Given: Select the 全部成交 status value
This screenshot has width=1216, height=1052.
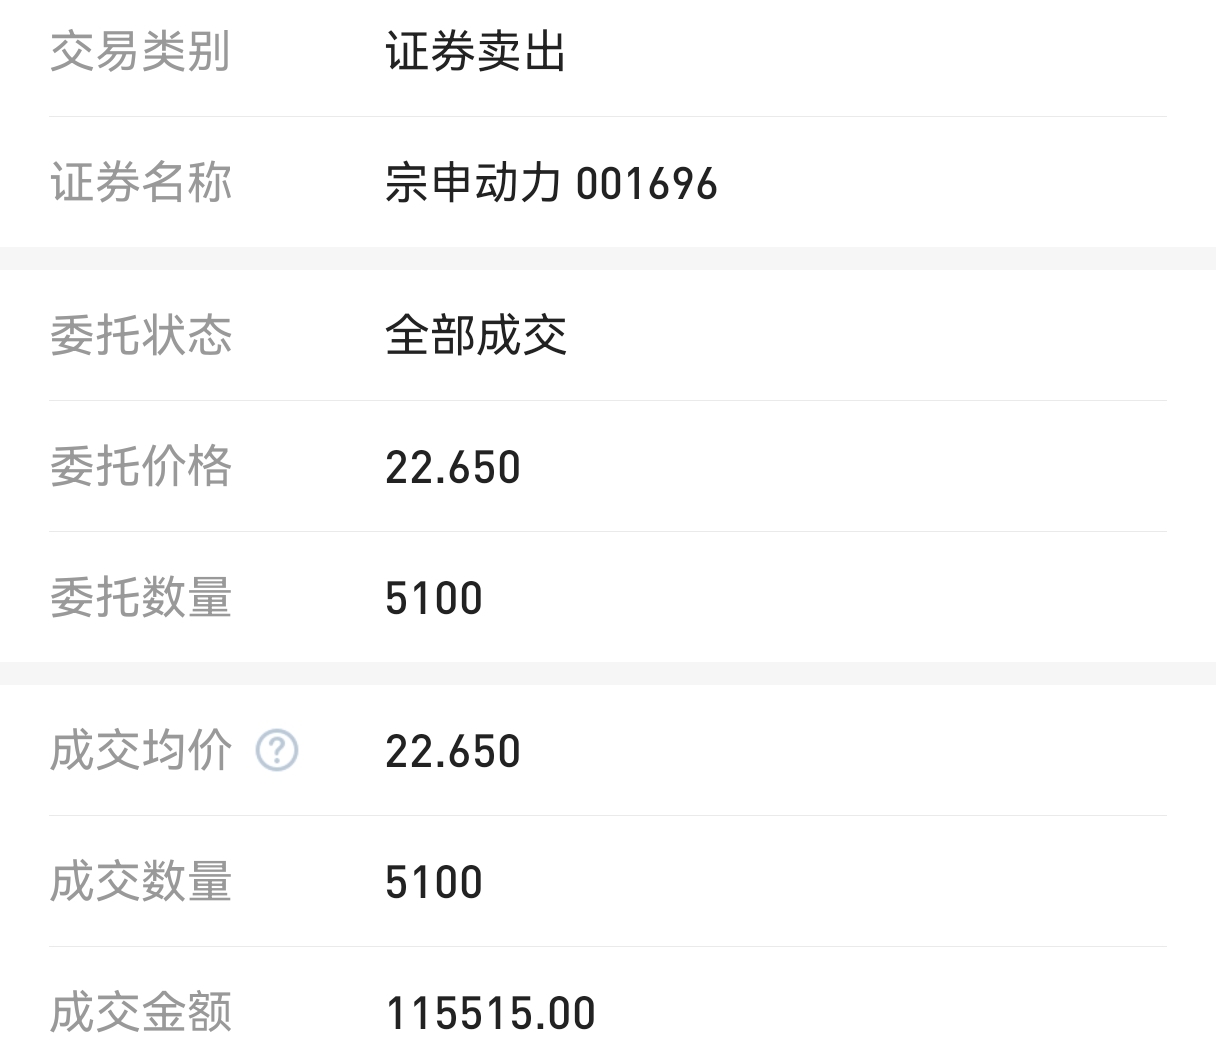Looking at the screenshot, I should (476, 335).
